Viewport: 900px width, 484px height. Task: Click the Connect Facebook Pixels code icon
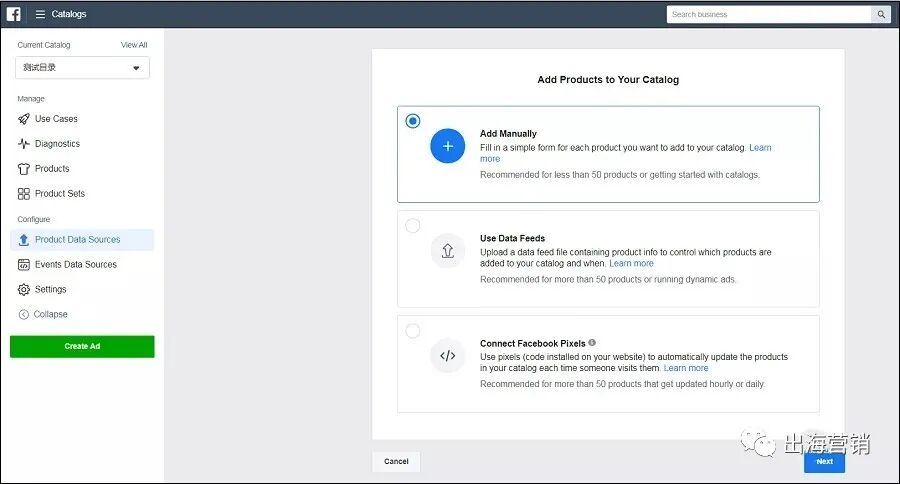[448, 356]
